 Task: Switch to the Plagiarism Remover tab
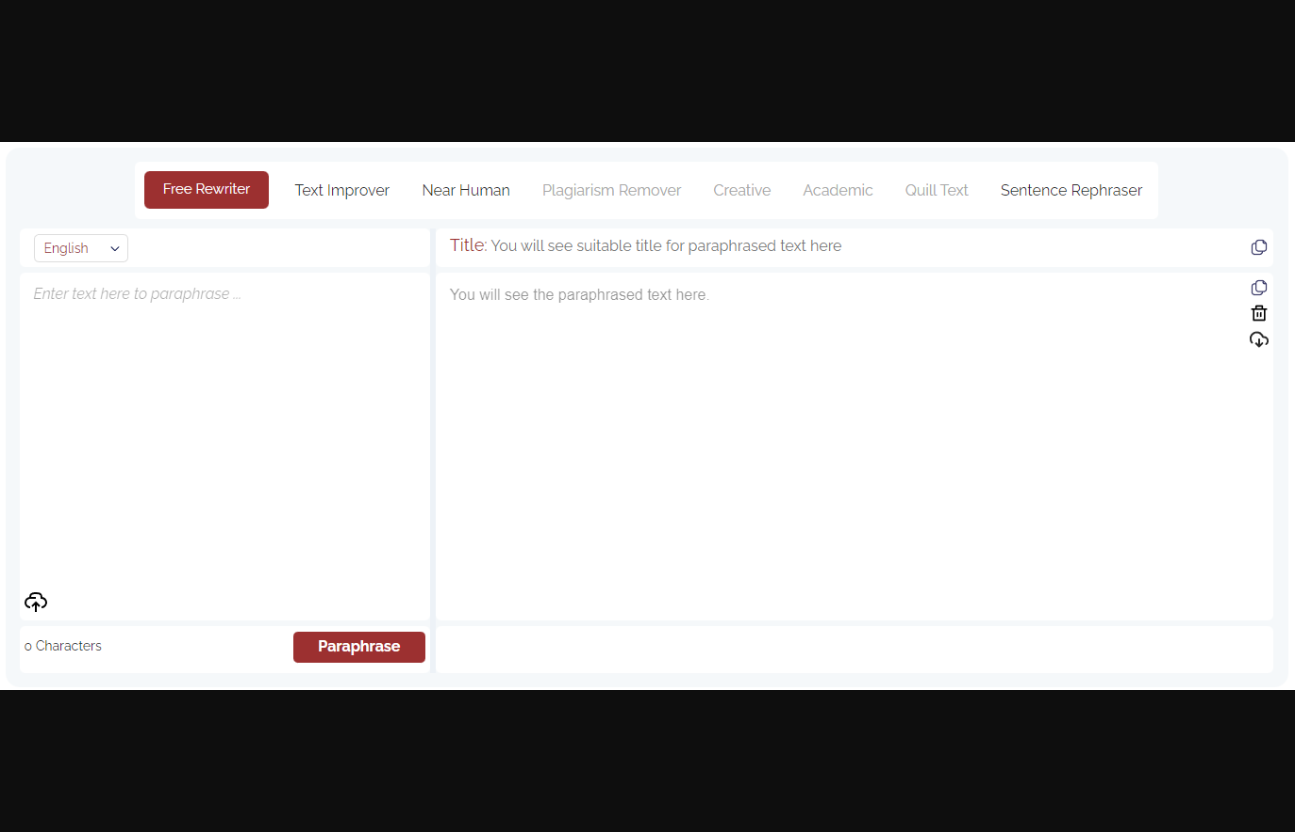[611, 190]
